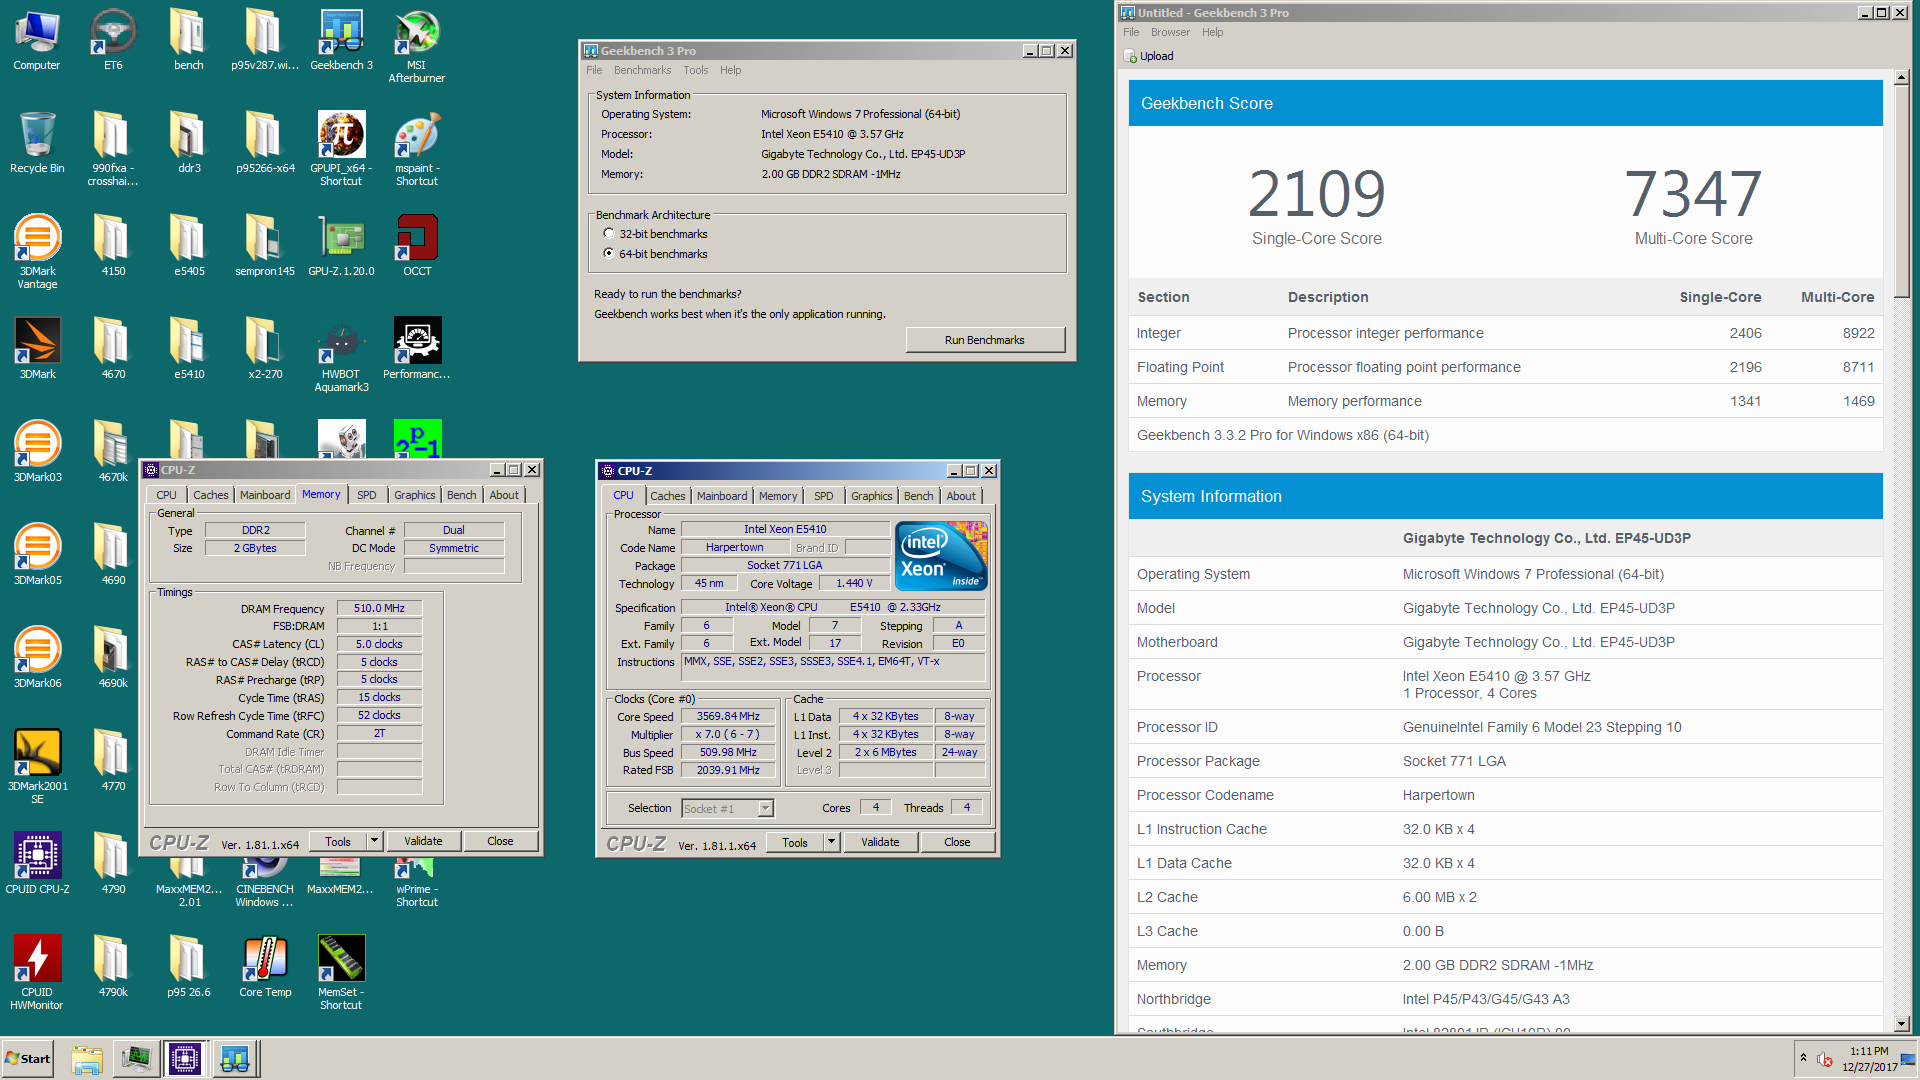Click Validate in right CPU-Z window
1920x1080 pixels.
(880, 842)
